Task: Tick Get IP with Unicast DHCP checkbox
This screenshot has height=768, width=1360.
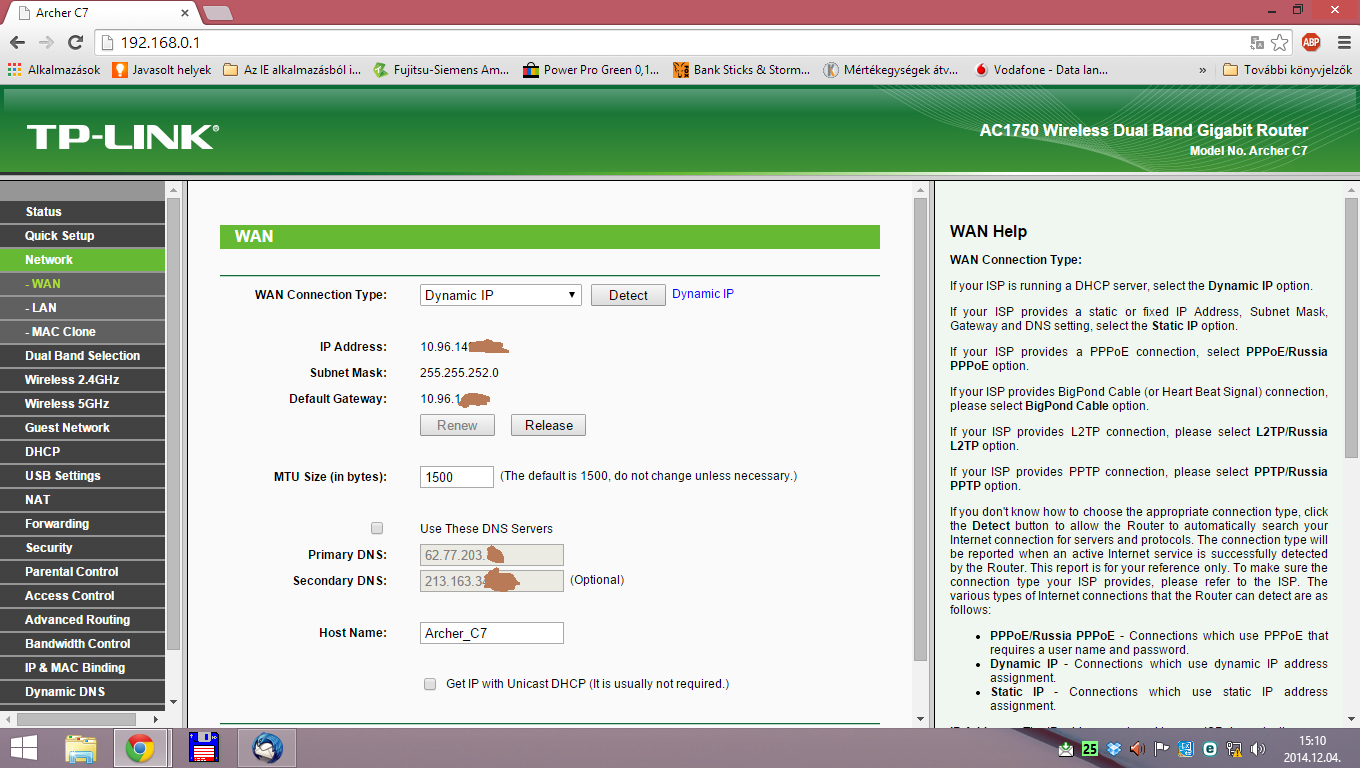Action: click(430, 684)
